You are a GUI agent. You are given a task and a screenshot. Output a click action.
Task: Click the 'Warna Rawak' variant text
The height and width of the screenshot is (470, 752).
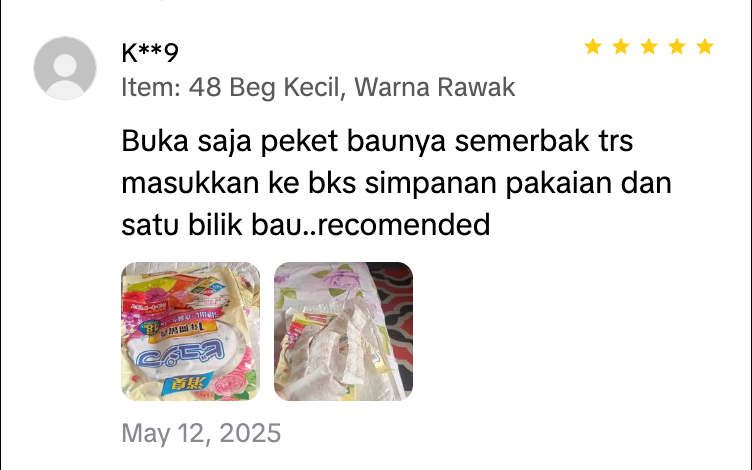point(435,87)
